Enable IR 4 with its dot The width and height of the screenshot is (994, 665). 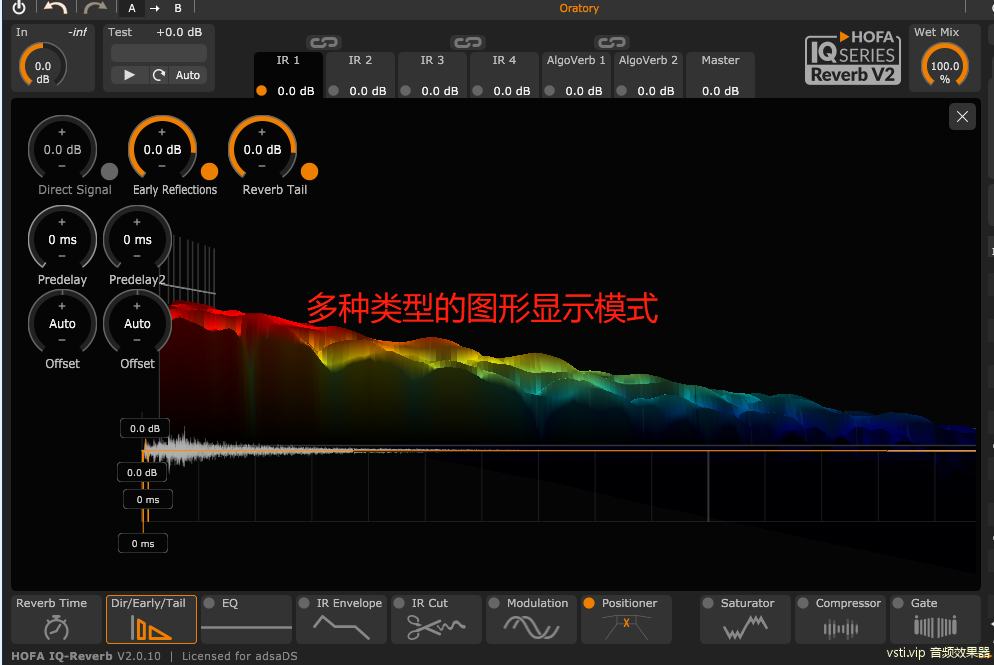click(478, 91)
